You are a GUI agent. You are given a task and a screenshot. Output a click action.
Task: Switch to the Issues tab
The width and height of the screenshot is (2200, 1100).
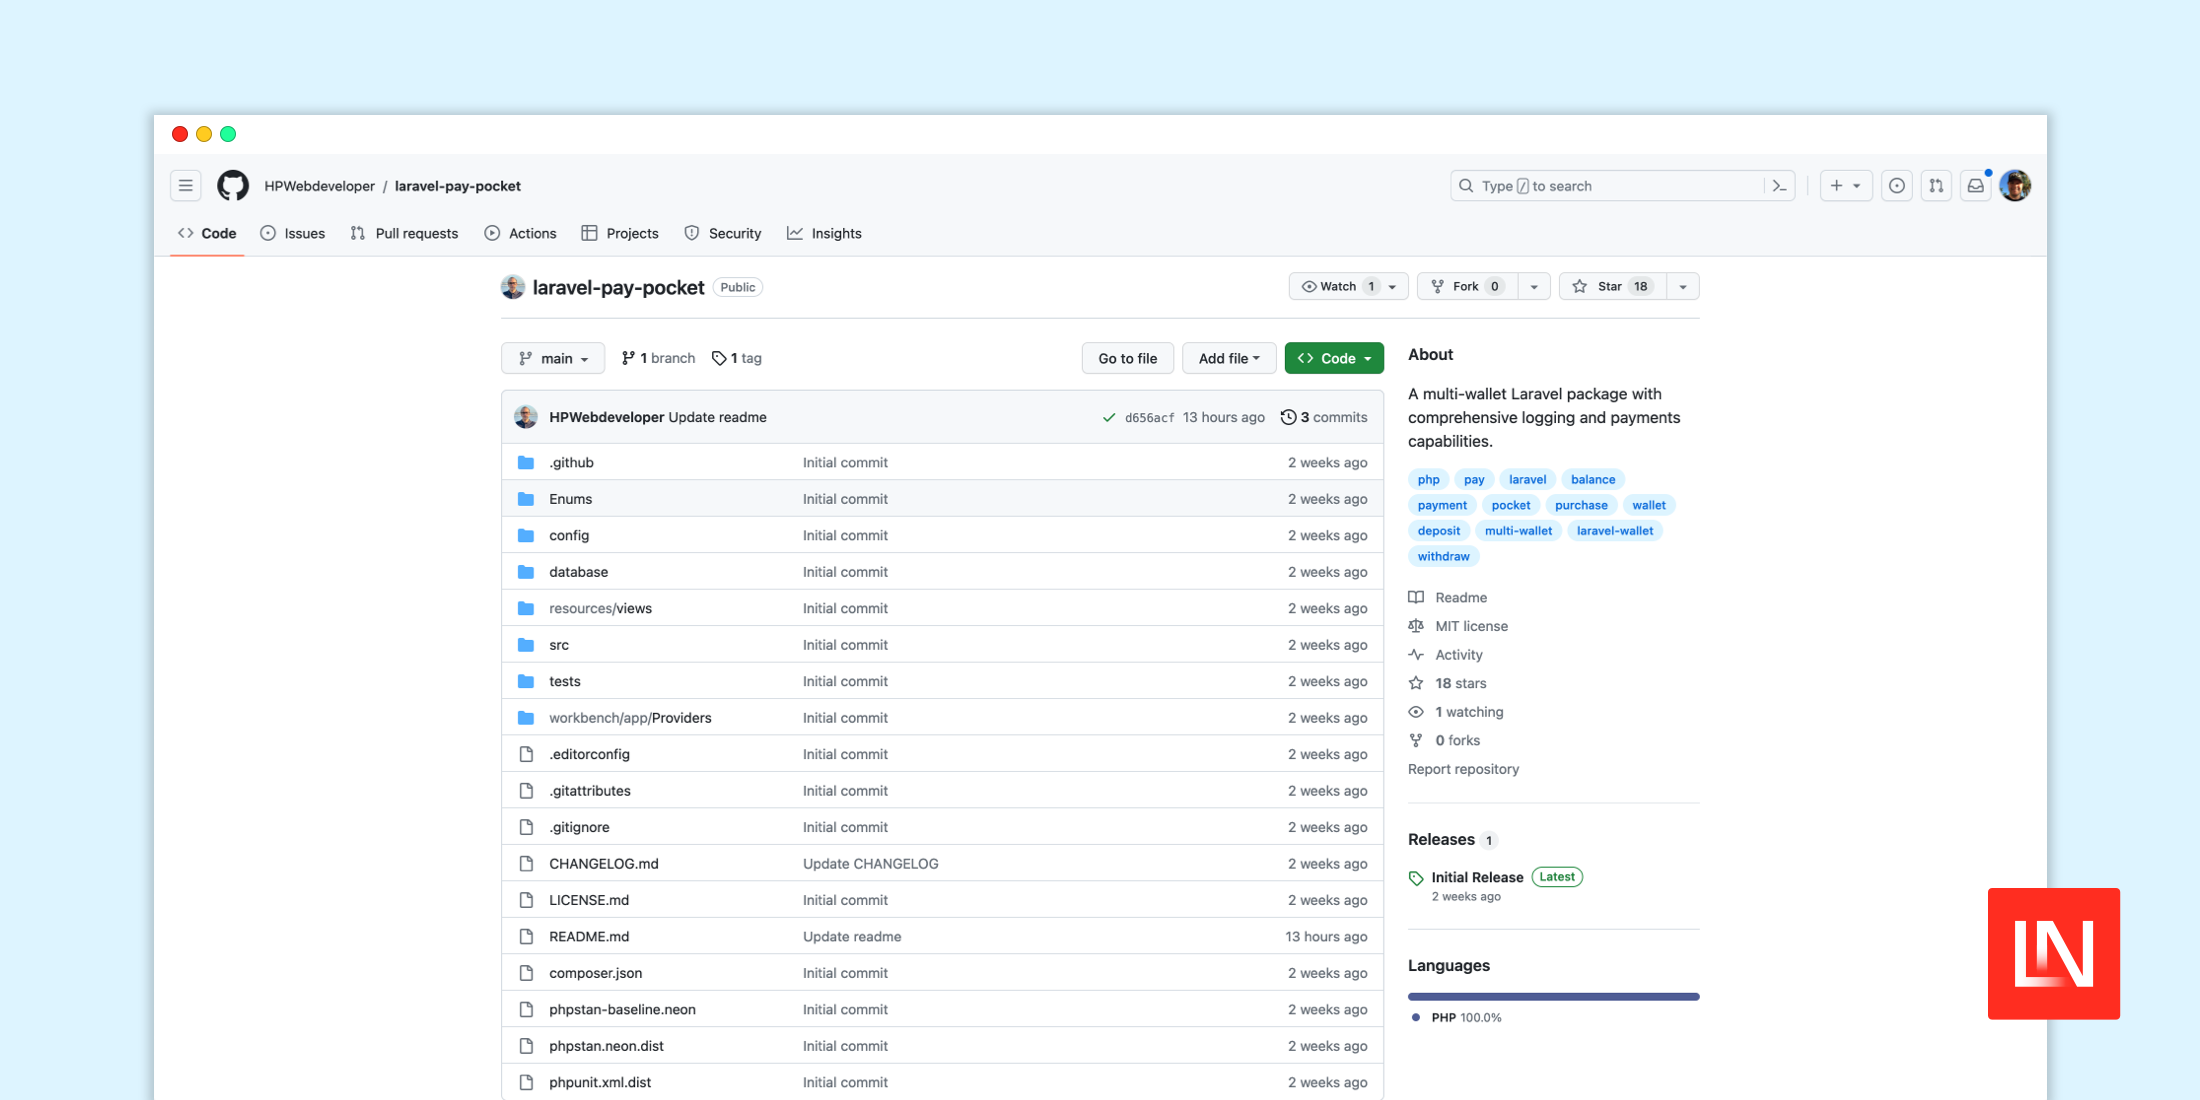tap(293, 234)
